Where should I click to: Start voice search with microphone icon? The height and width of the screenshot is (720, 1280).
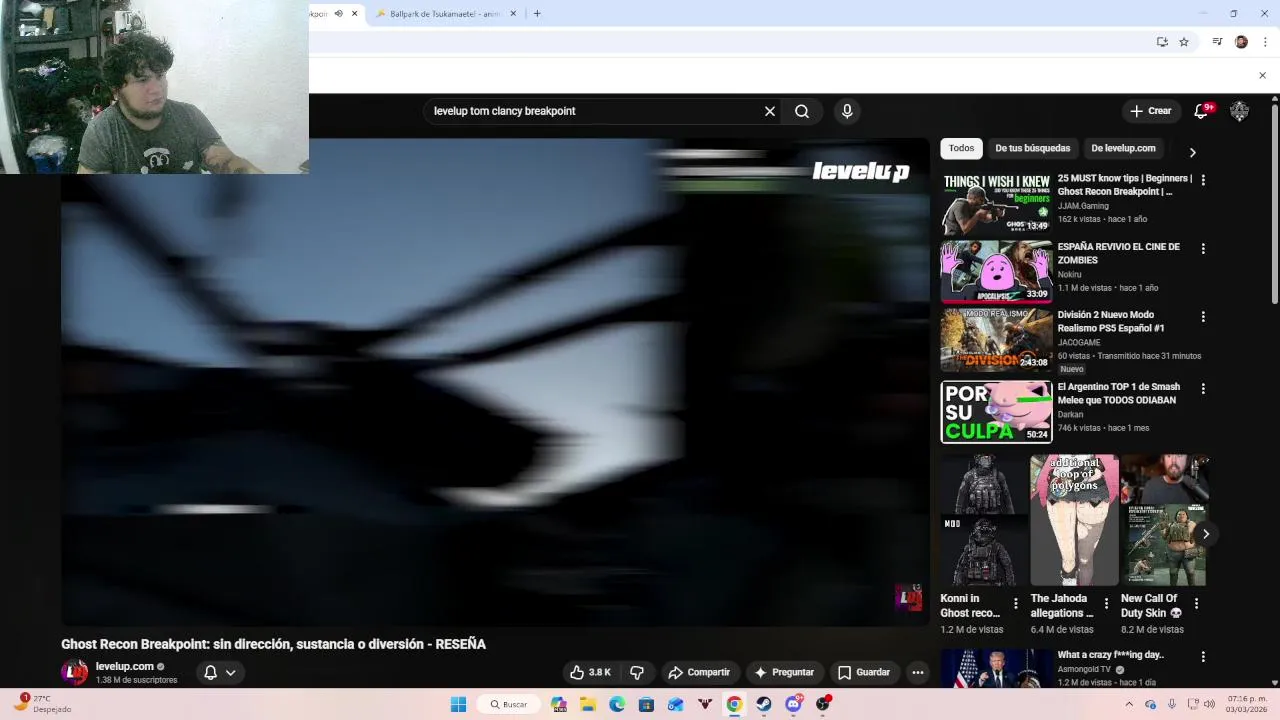click(847, 111)
